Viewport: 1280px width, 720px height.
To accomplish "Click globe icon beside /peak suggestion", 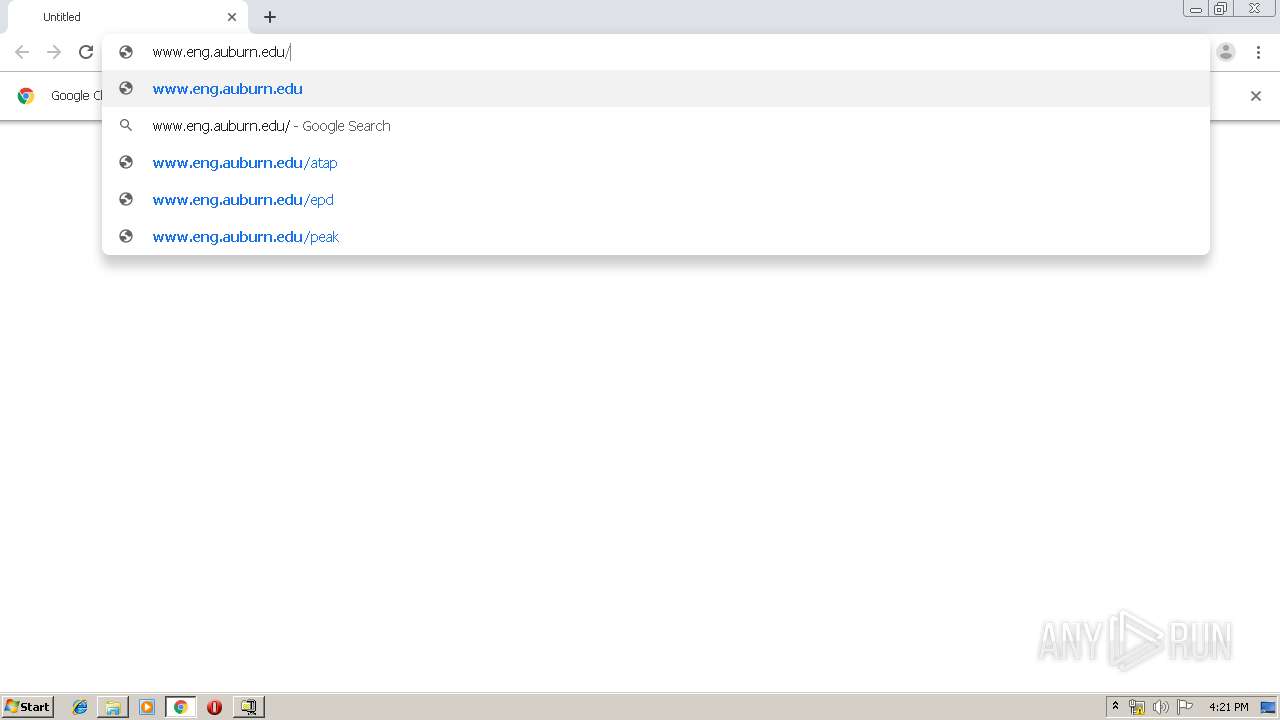I will [x=126, y=236].
